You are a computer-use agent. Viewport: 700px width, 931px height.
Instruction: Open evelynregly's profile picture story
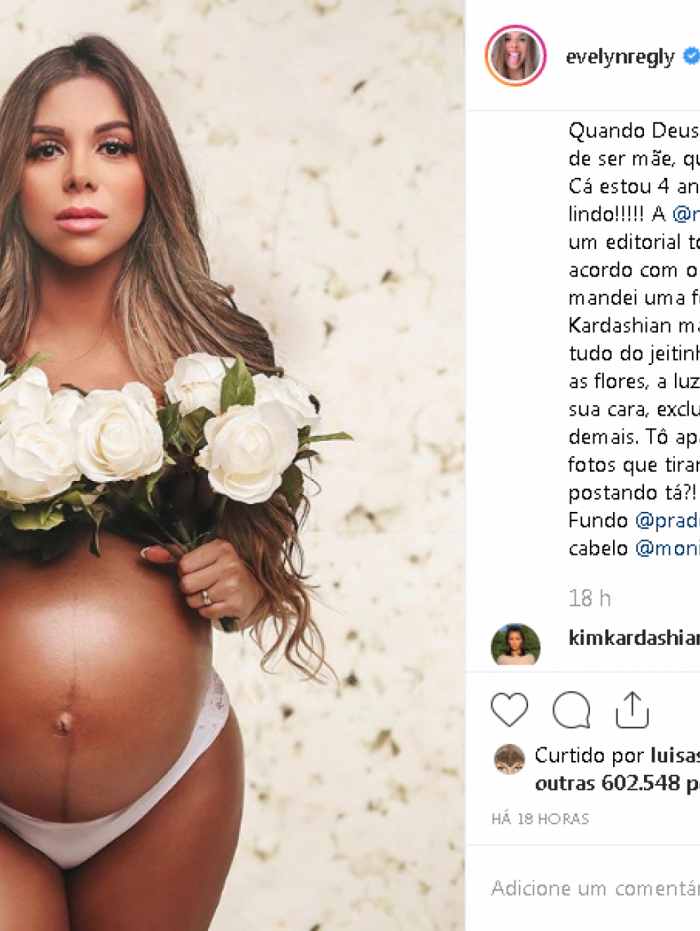point(515,56)
